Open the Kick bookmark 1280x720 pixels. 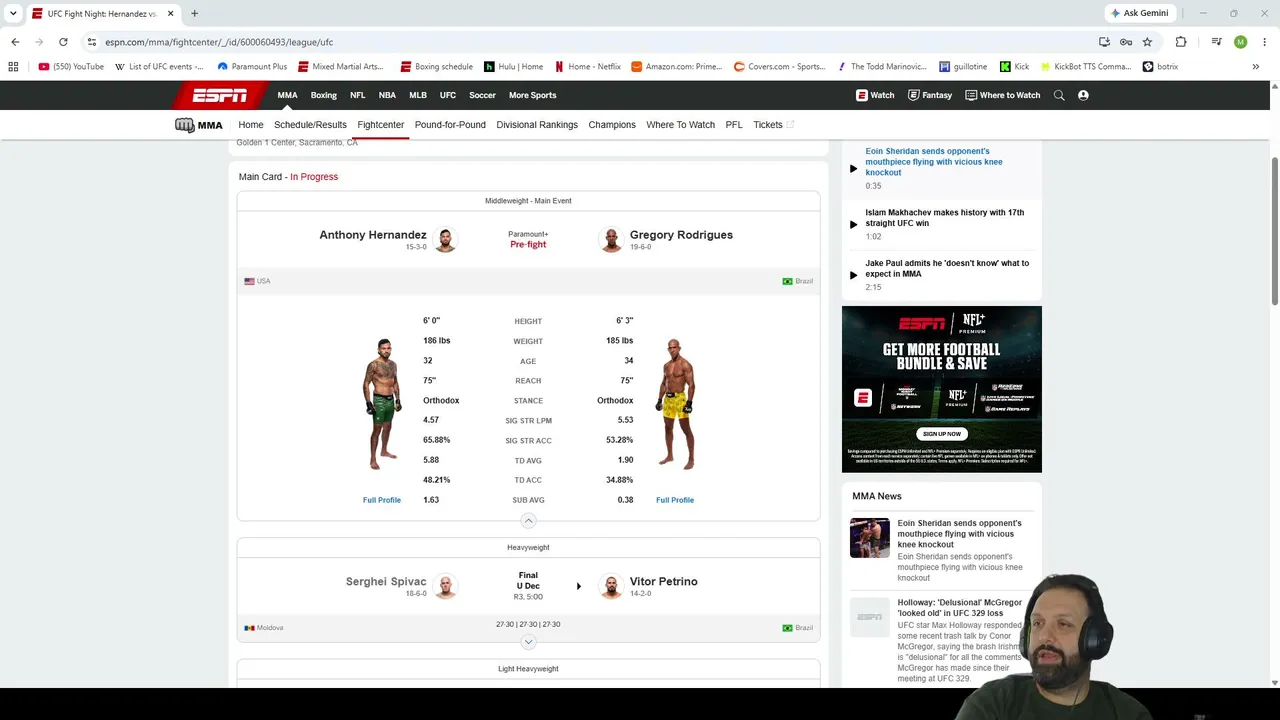tap(1014, 67)
